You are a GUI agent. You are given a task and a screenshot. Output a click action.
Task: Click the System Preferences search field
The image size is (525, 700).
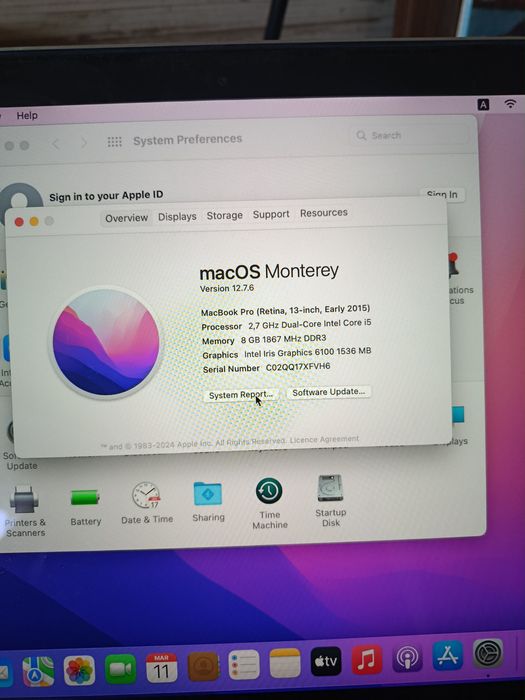pos(408,135)
